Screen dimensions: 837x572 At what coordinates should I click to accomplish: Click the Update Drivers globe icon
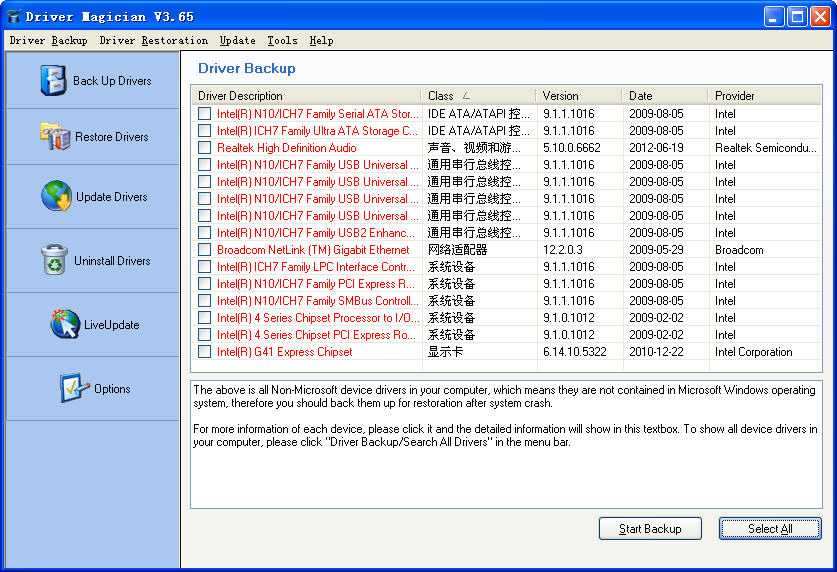57,196
